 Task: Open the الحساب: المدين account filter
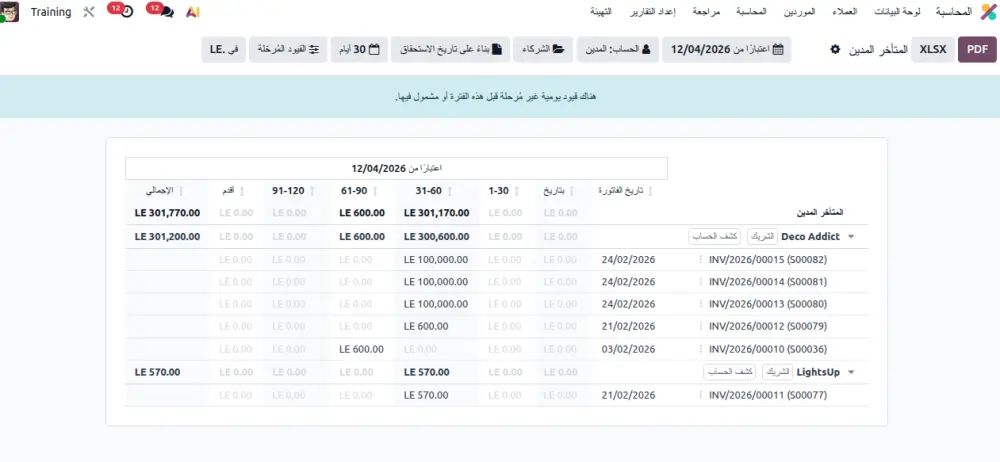point(617,49)
